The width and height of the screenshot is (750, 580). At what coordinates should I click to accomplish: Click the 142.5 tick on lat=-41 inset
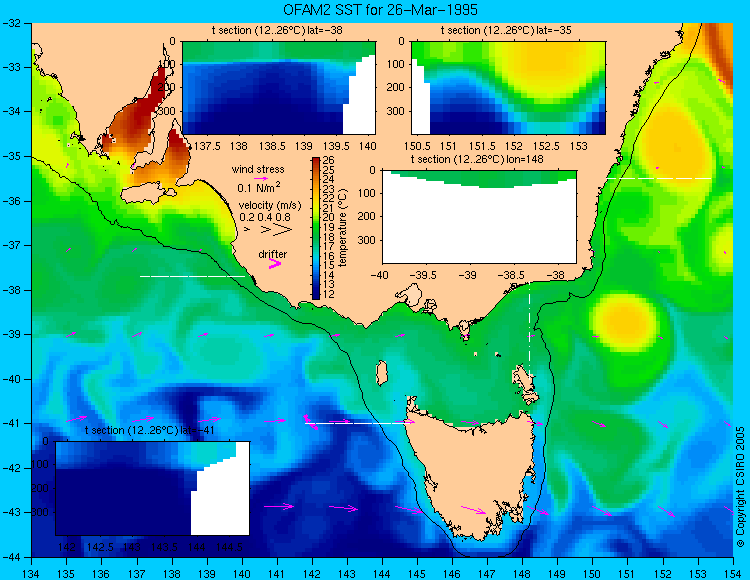100,547
